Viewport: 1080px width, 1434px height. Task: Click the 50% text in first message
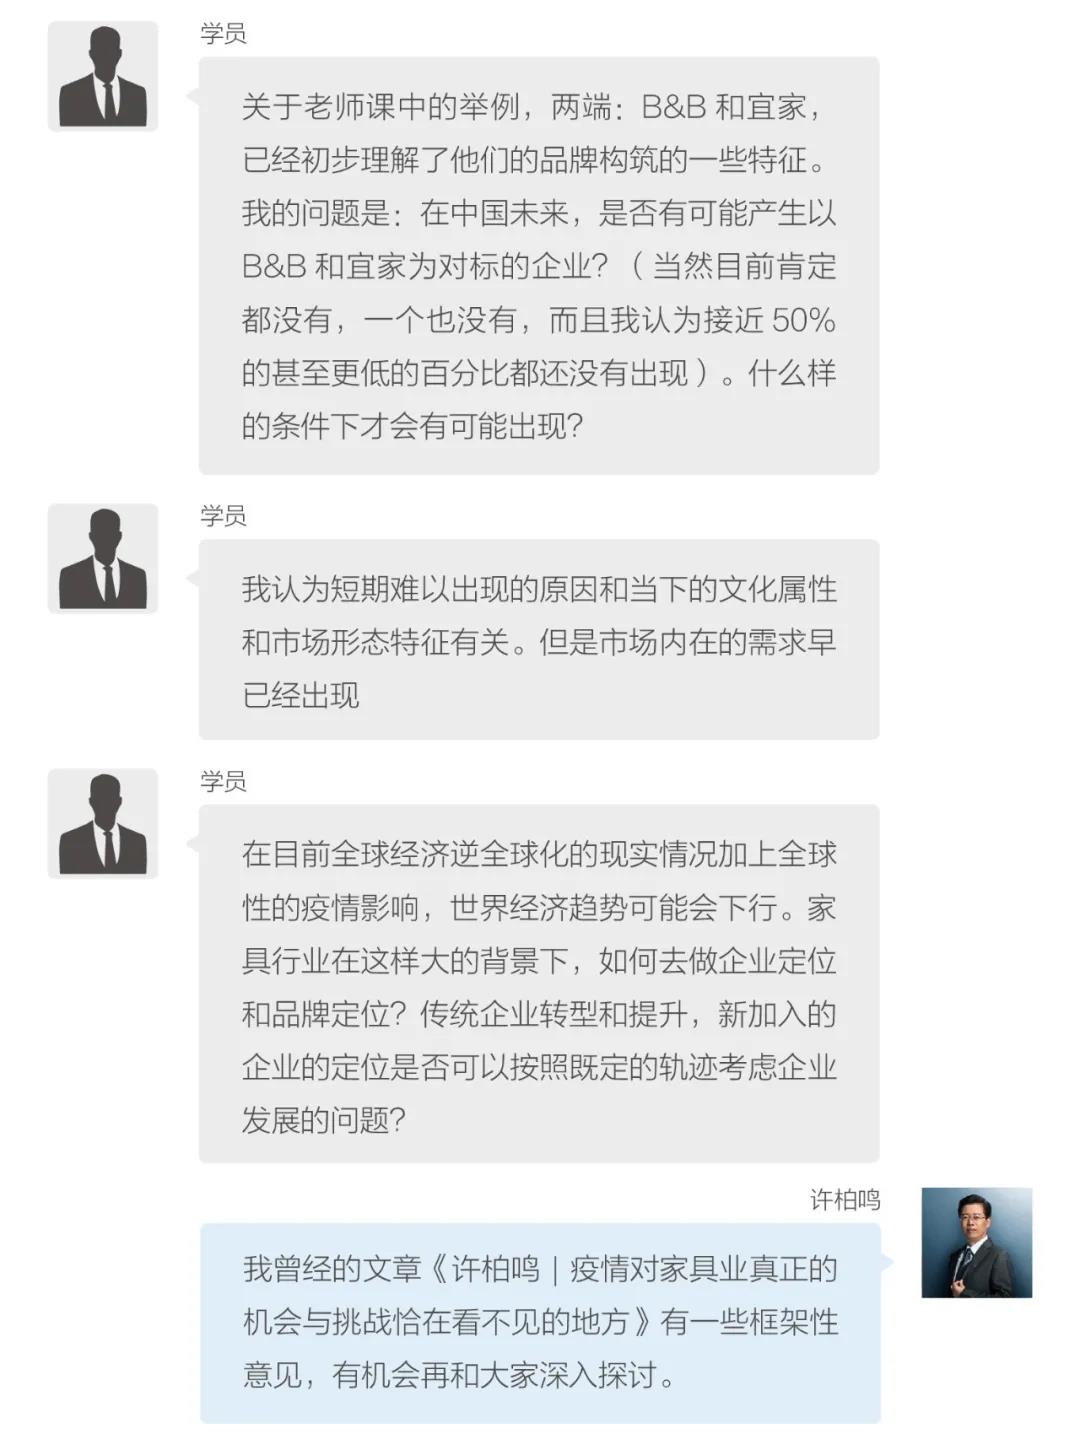pos(804,320)
